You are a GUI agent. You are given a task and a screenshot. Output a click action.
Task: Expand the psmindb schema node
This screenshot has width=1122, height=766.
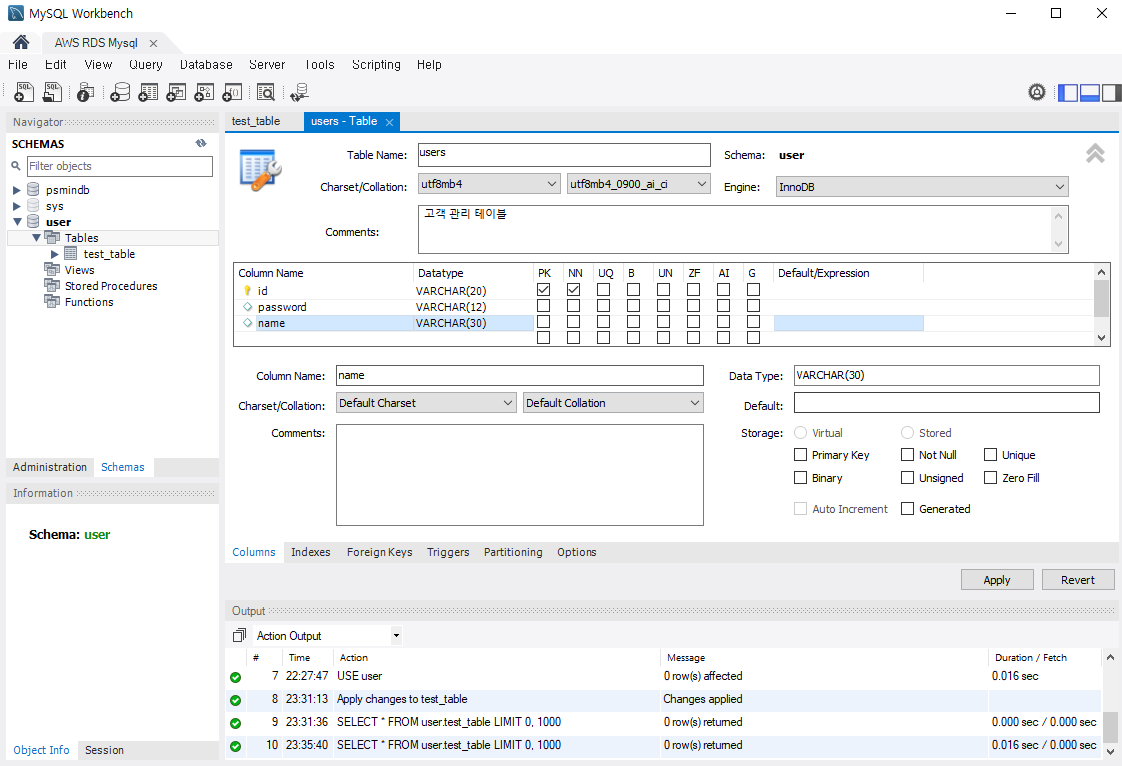16,190
